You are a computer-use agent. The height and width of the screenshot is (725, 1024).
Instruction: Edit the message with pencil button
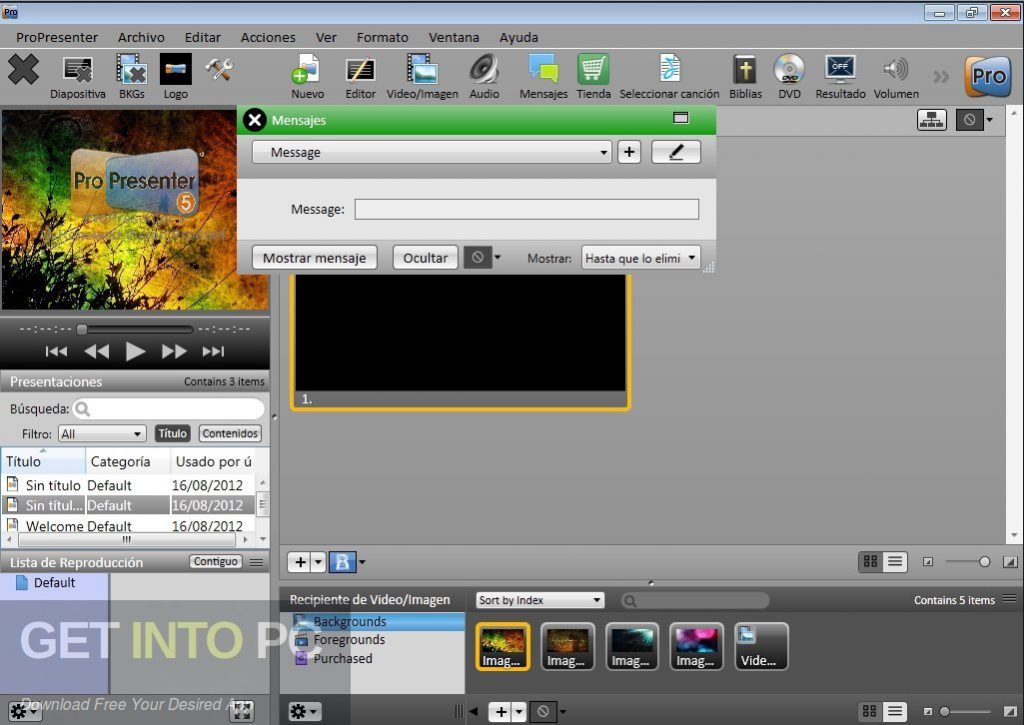point(676,152)
